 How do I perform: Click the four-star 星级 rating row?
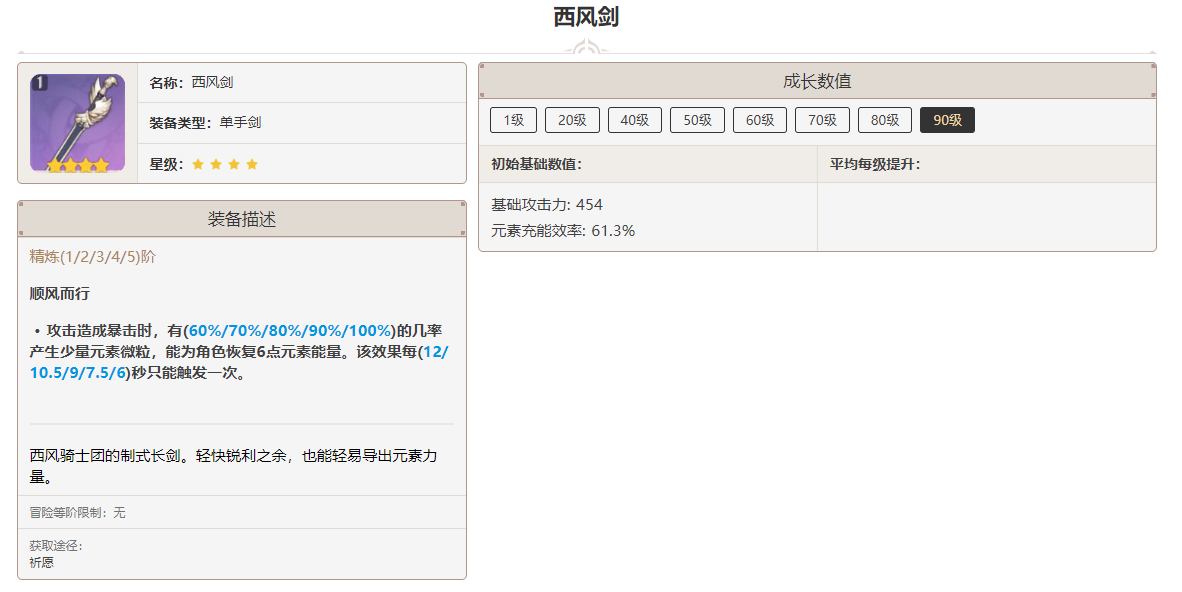pyautogui.click(x=302, y=164)
